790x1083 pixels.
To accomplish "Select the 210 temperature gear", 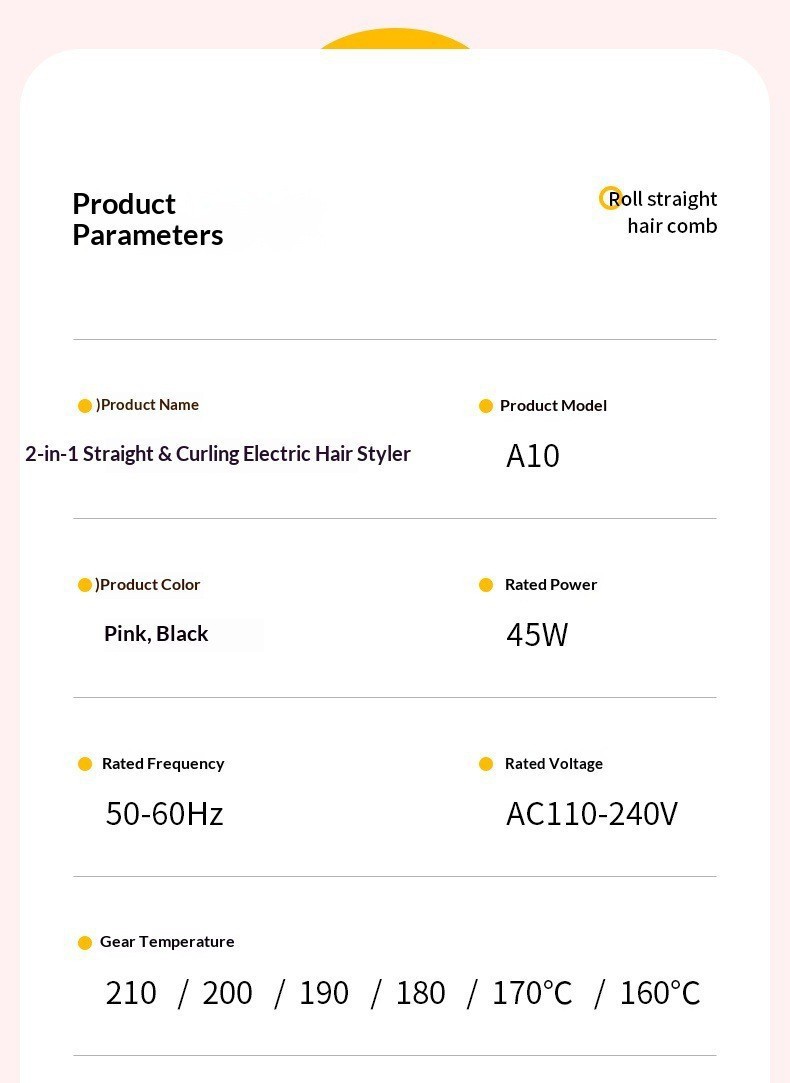I will (x=131, y=993).
